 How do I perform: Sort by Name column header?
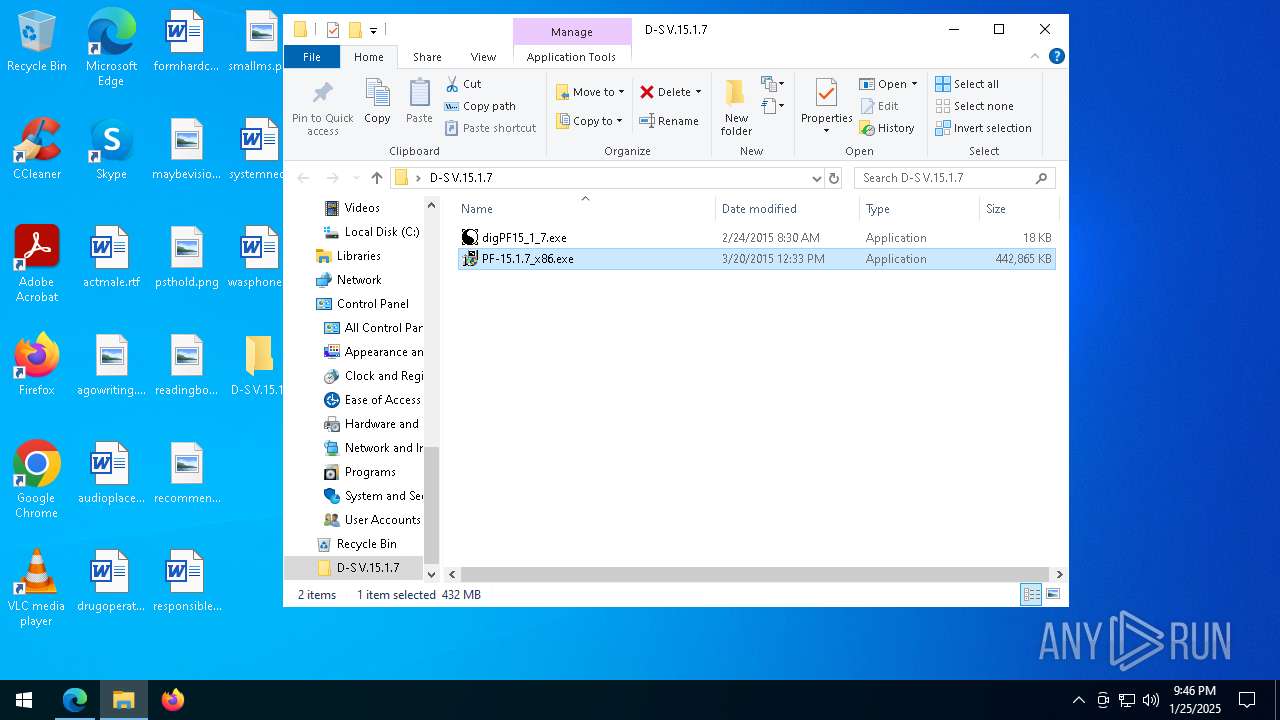pyautogui.click(x=585, y=208)
